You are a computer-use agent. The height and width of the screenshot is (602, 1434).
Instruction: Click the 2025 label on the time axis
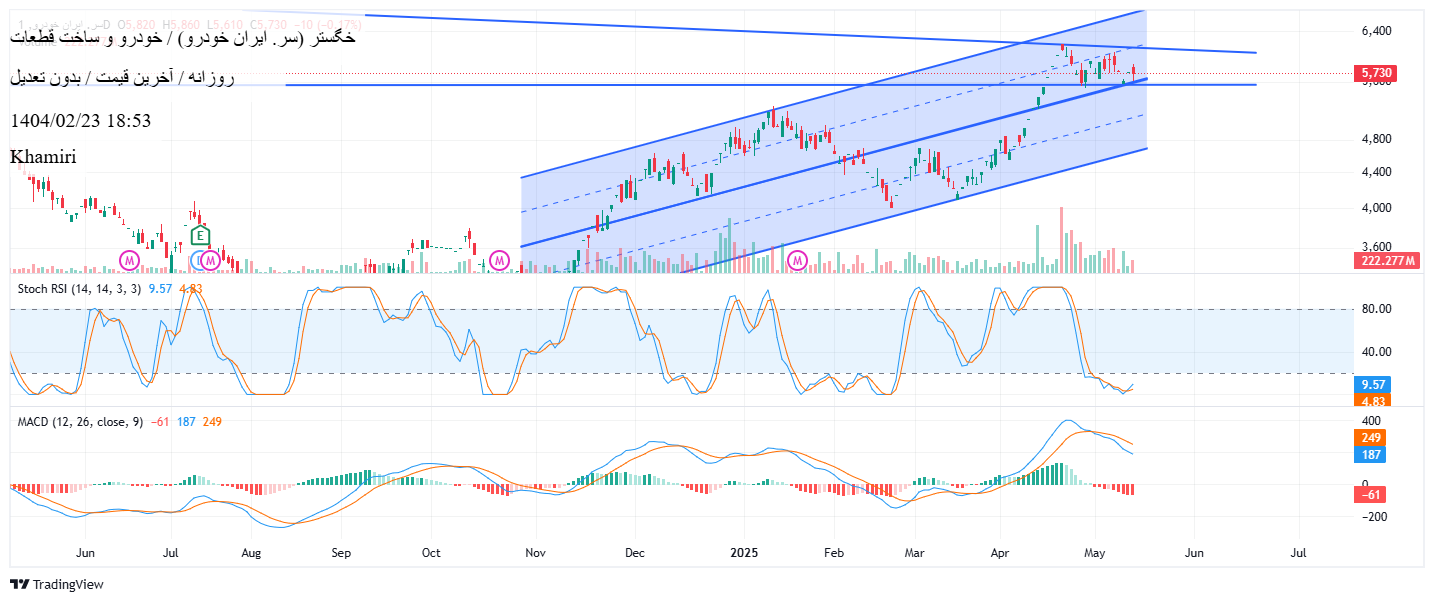pos(745,552)
